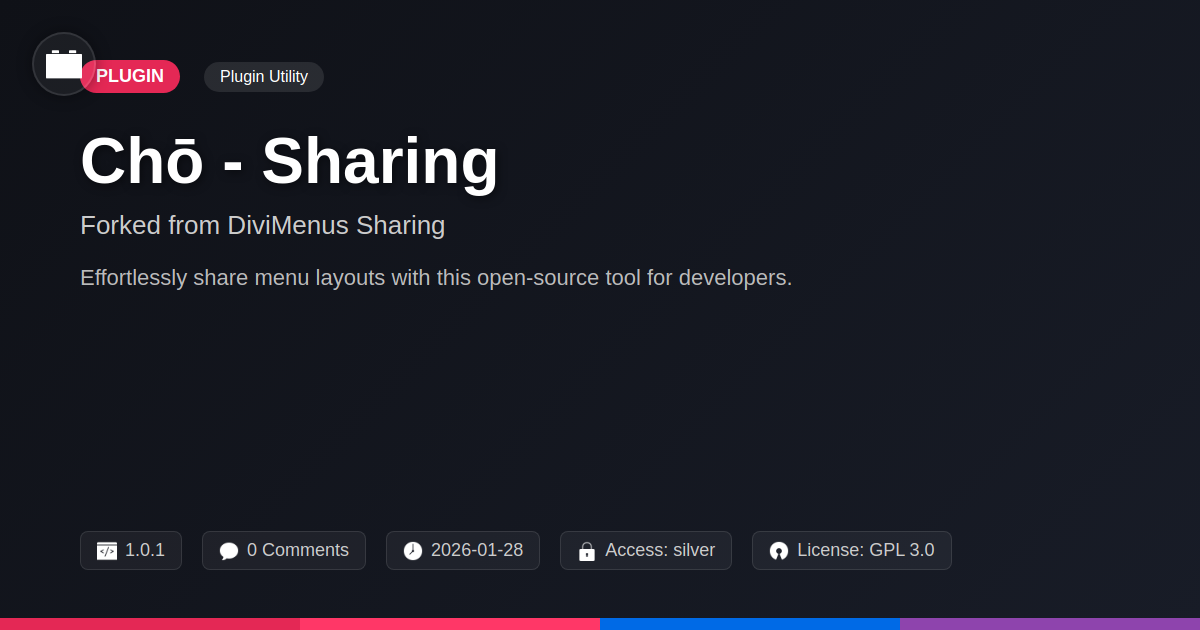Click the crimson bottom color strip

pyautogui.click(x=150, y=623)
